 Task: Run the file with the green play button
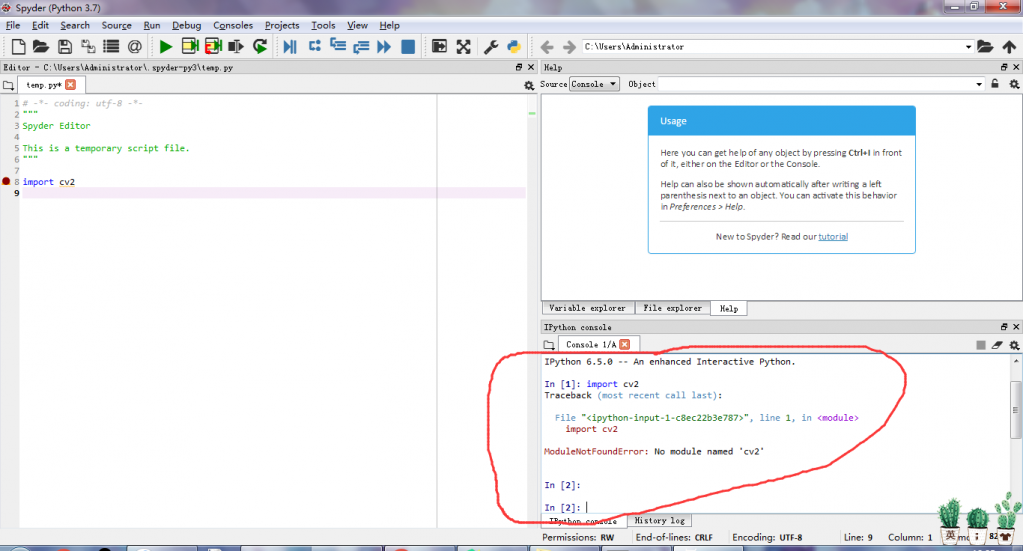[165, 46]
